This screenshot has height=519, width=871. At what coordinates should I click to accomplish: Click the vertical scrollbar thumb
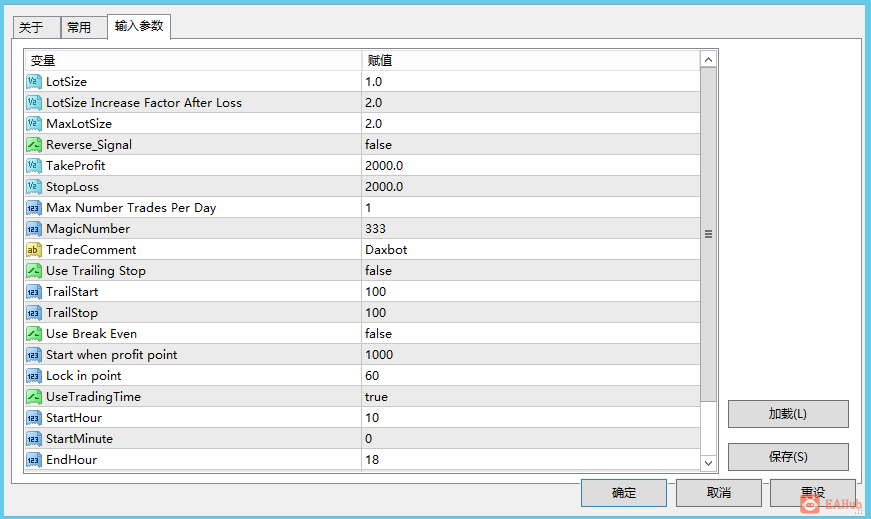pyautogui.click(x=708, y=234)
